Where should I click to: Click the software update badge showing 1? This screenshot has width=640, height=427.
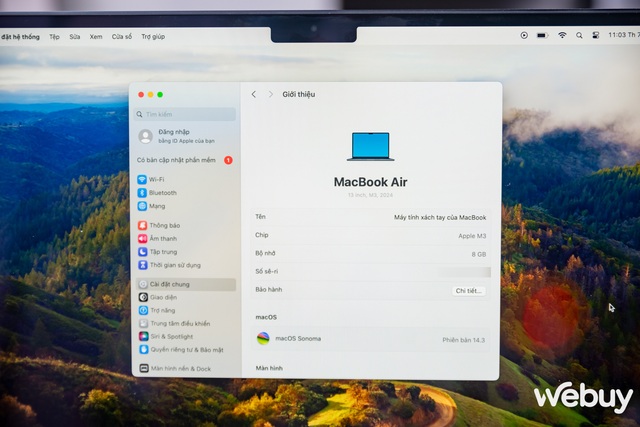pos(228,160)
